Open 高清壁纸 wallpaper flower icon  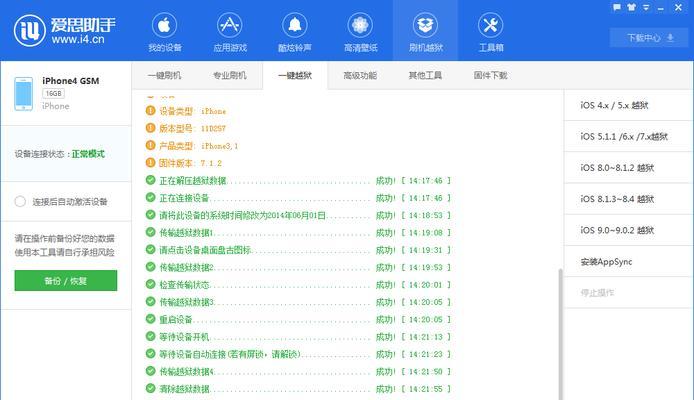[x=360, y=25]
